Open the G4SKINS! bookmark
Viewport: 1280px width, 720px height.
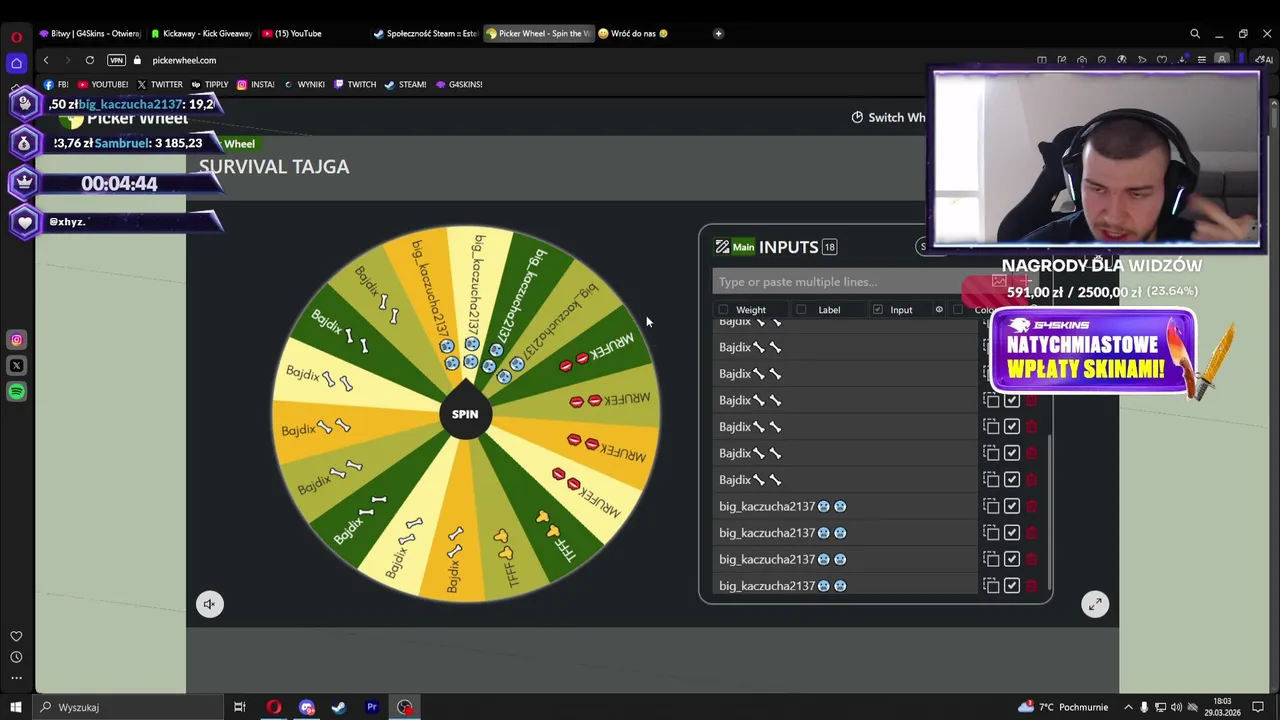point(459,84)
